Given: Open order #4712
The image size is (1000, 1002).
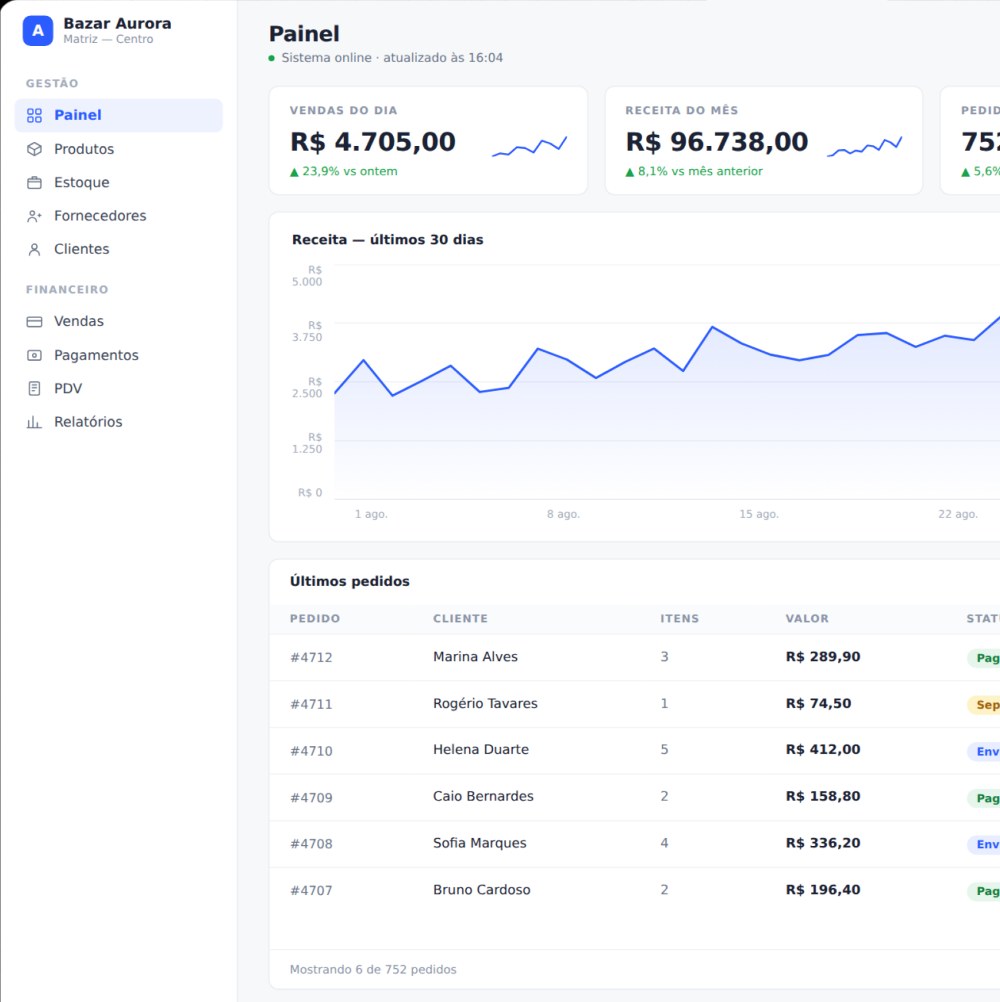Looking at the screenshot, I should click(311, 658).
